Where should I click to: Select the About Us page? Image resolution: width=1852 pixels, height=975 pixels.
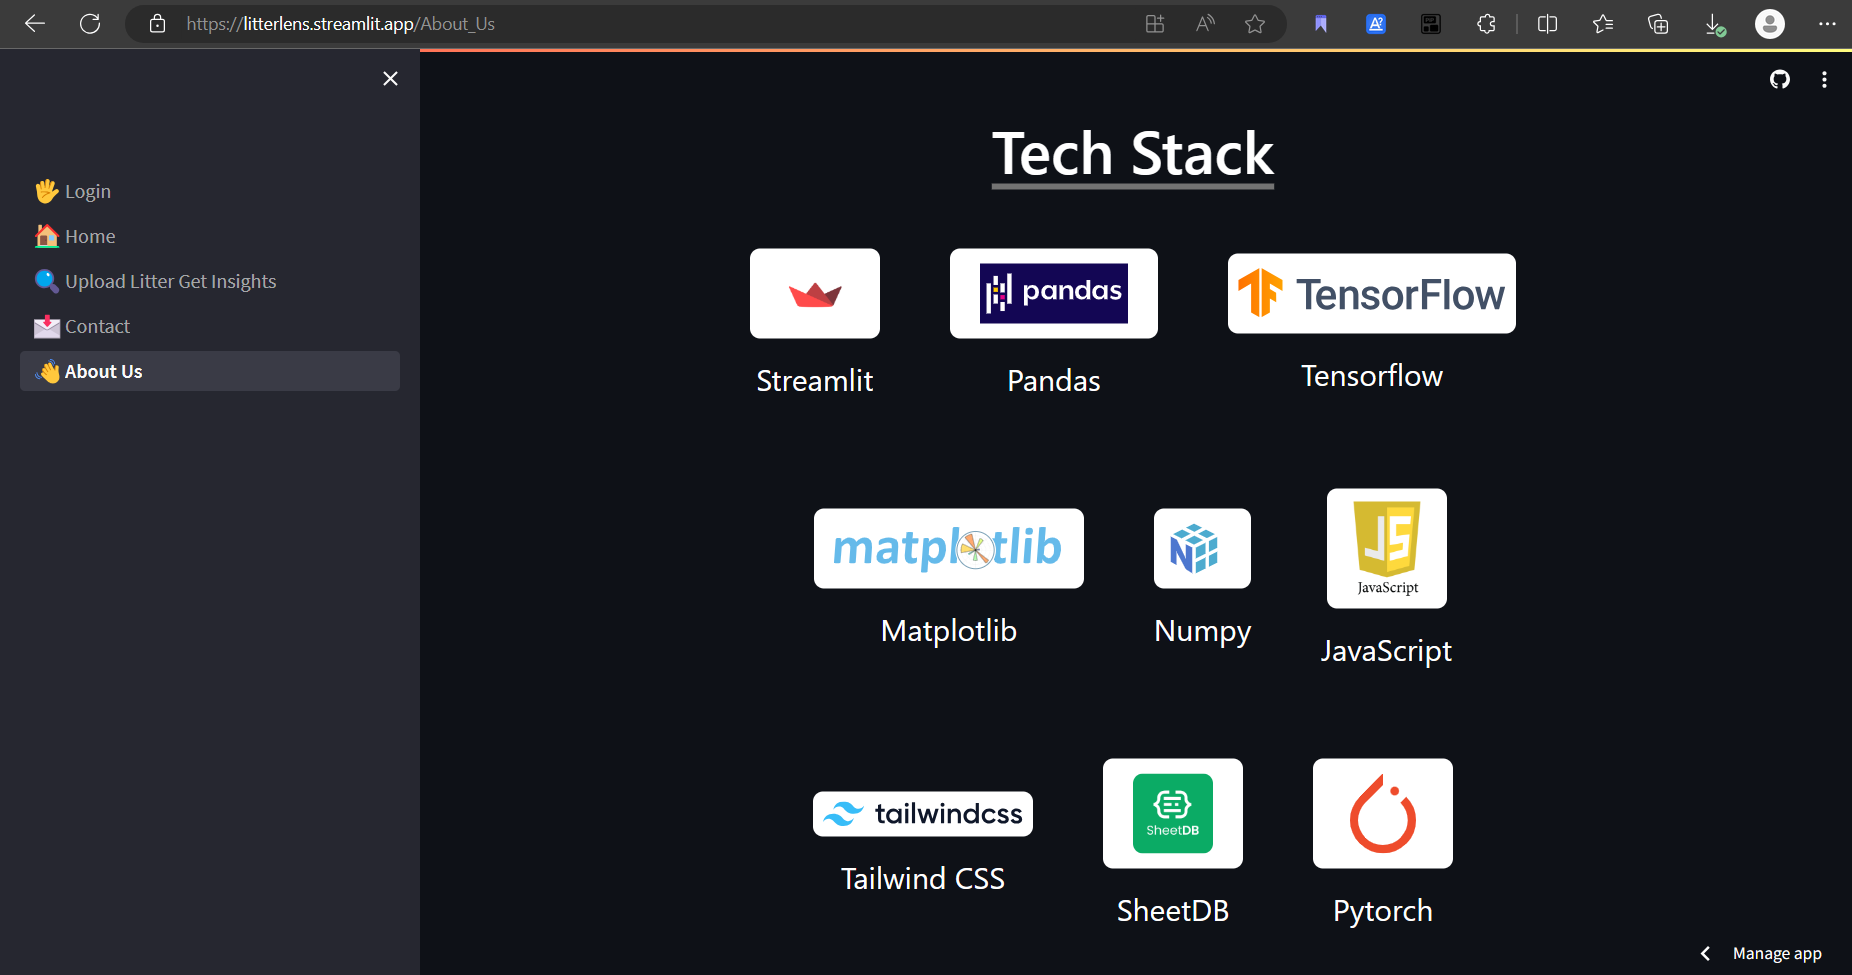coord(210,371)
